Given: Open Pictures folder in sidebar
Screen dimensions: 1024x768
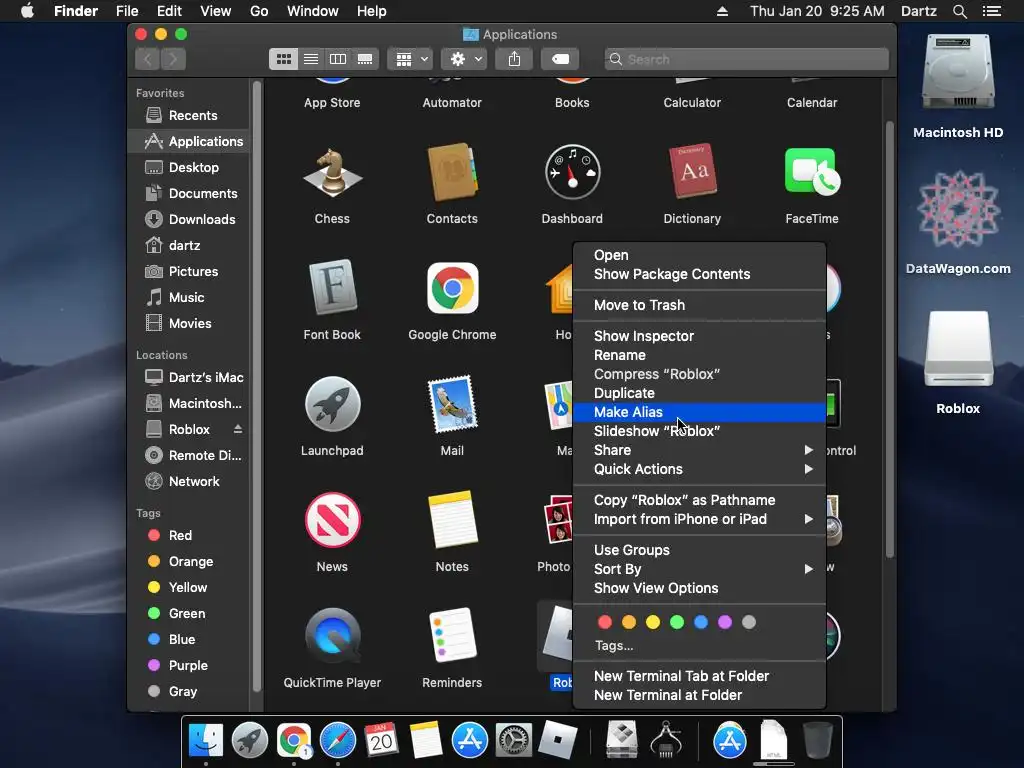Looking at the screenshot, I should (189, 272).
